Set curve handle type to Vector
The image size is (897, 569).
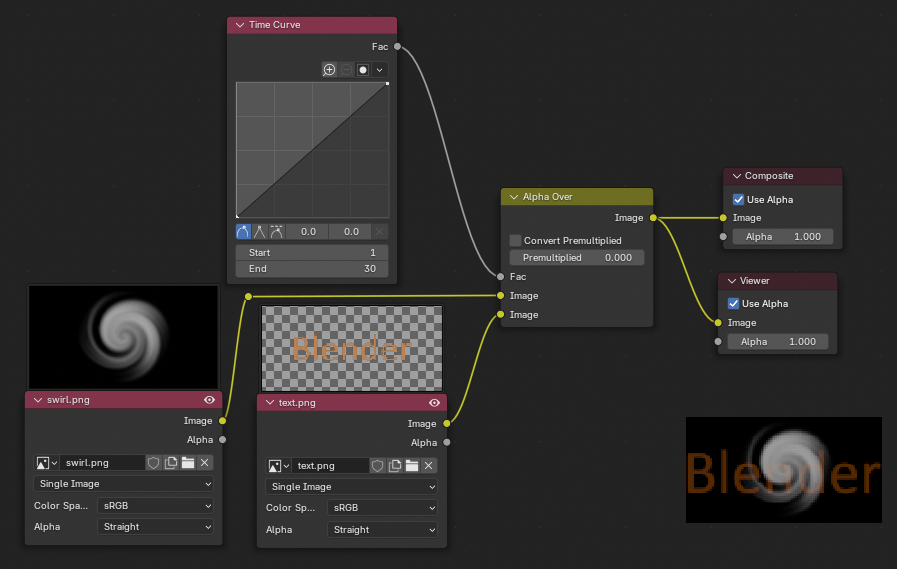tap(260, 232)
